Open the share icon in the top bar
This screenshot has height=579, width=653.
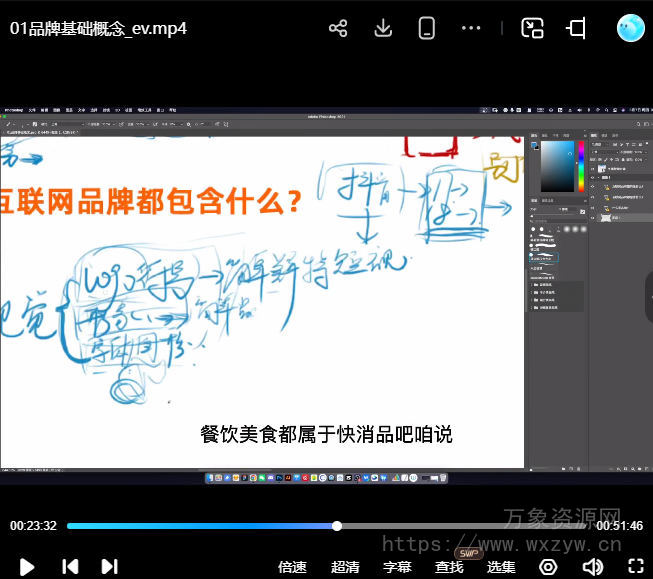(338, 29)
